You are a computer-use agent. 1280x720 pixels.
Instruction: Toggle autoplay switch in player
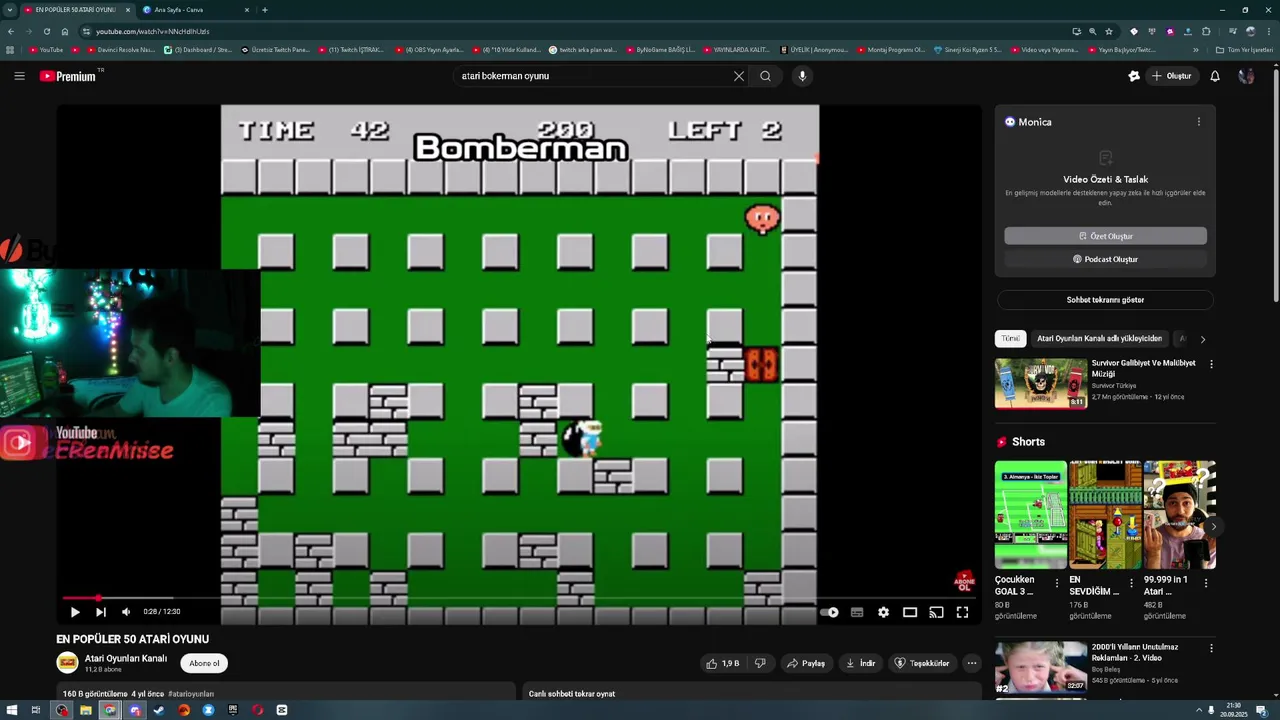pos(830,612)
